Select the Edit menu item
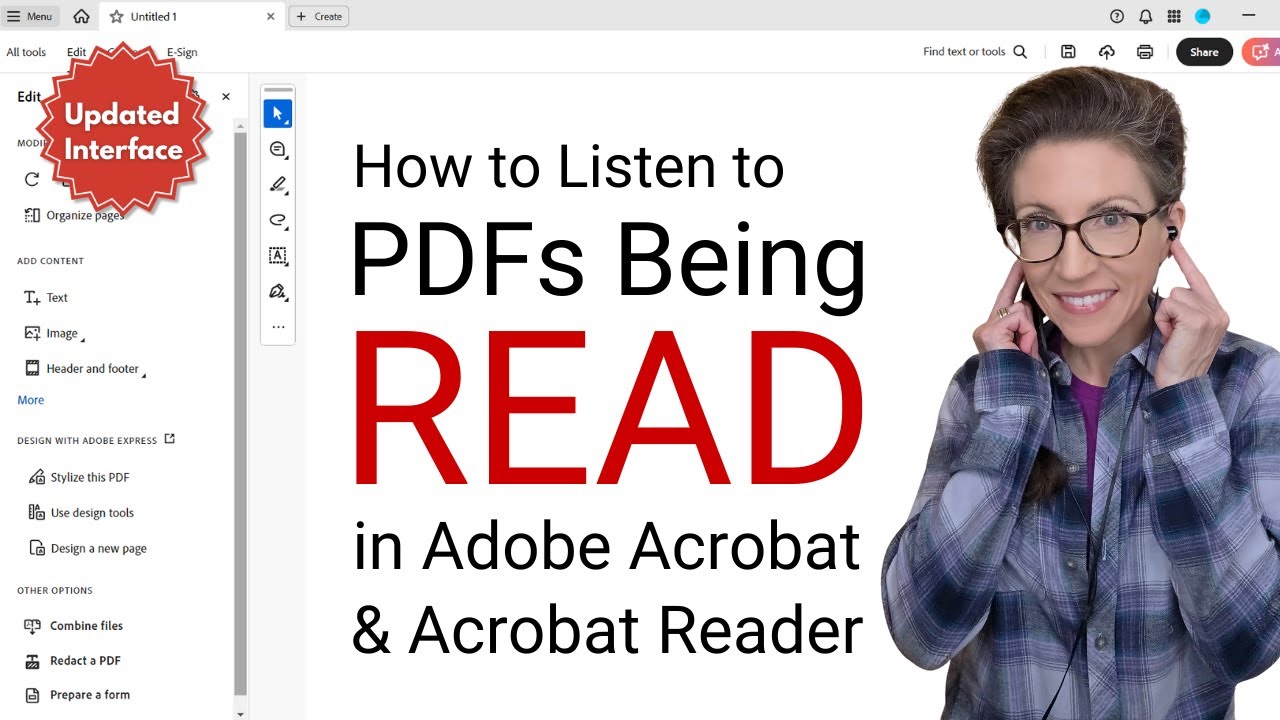This screenshot has width=1280, height=720. coord(76,52)
